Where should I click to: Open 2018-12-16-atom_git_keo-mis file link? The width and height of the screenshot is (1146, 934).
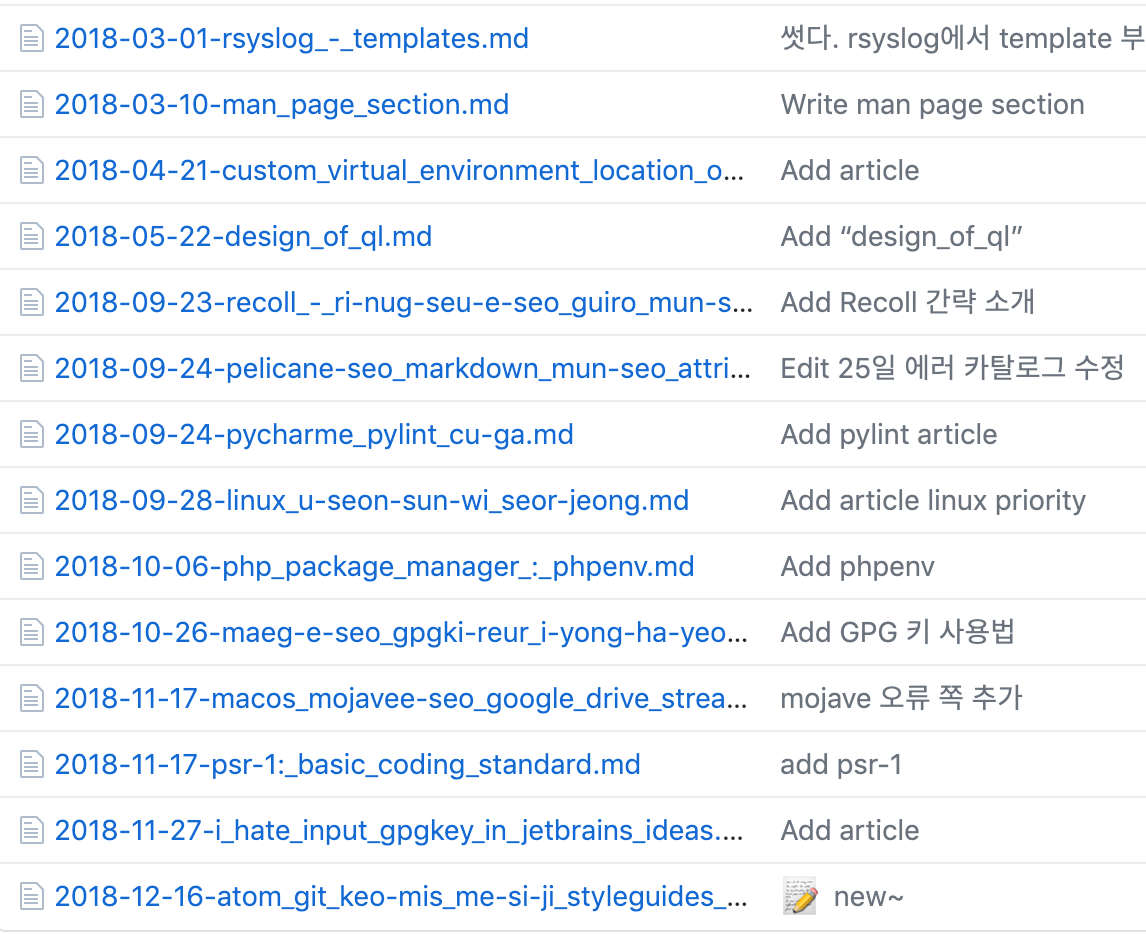click(401, 897)
